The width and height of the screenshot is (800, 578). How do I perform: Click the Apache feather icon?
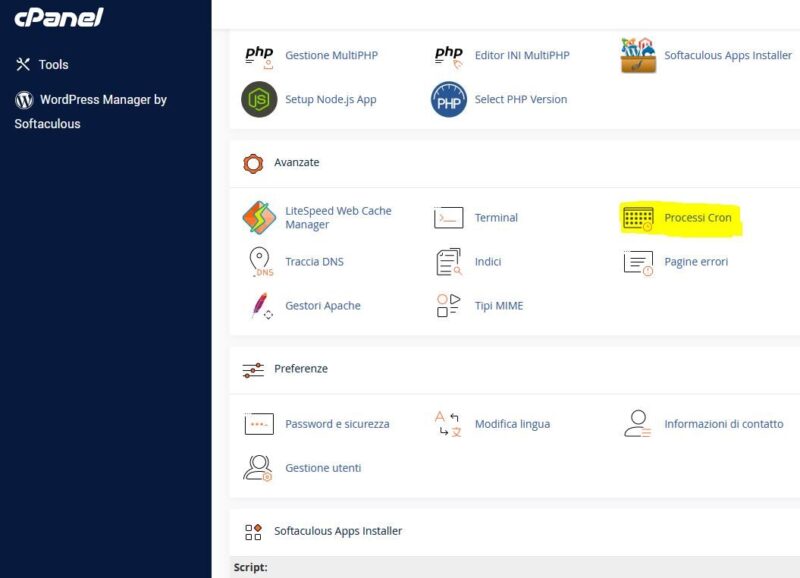(261, 306)
